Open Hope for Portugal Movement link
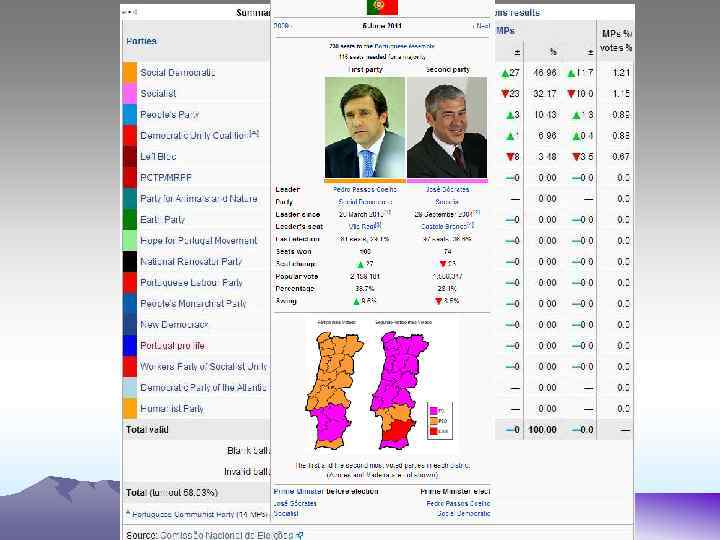Viewport: 720px width, 540px height. tap(198, 241)
